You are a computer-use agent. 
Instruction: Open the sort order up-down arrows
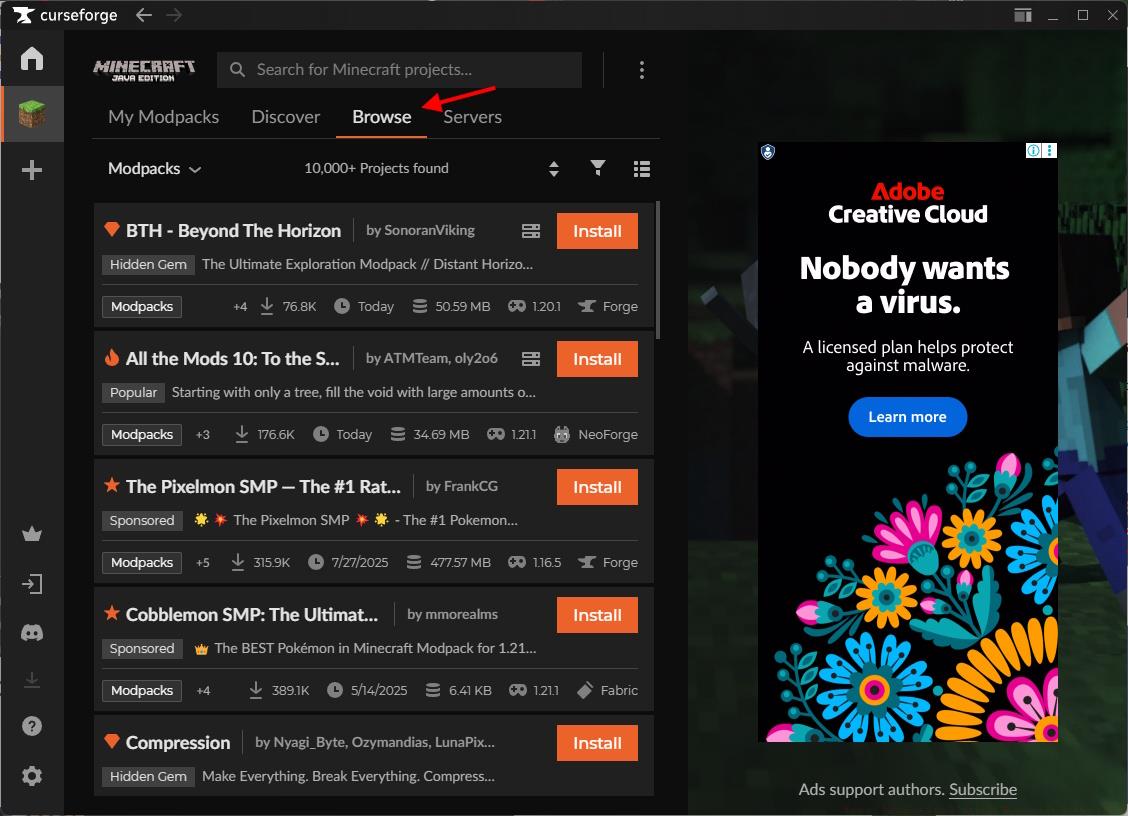pyautogui.click(x=554, y=169)
